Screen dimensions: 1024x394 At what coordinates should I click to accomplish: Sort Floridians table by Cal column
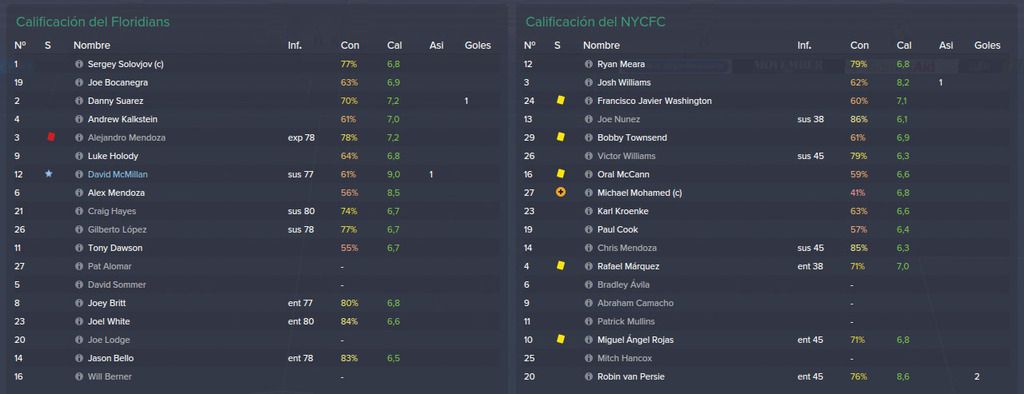394,45
